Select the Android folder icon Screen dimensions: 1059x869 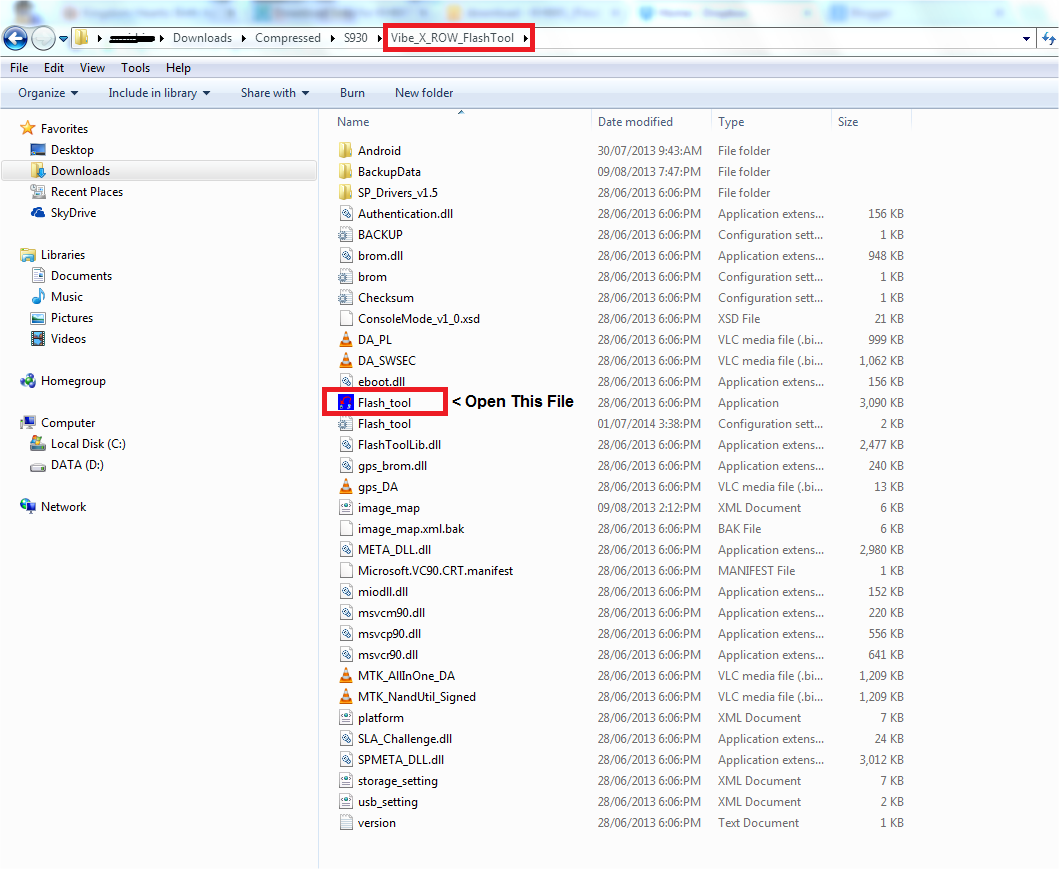click(x=346, y=150)
